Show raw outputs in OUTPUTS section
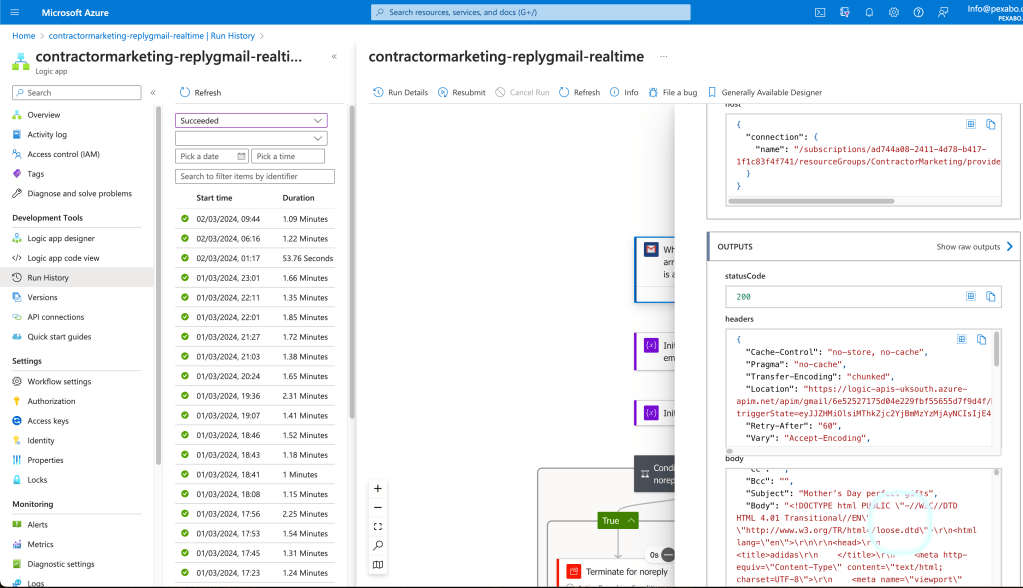The width and height of the screenshot is (1023, 588). [x=975, y=247]
